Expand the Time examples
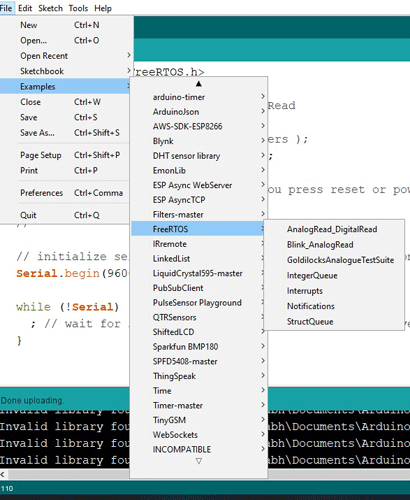 (x=199, y=390)
